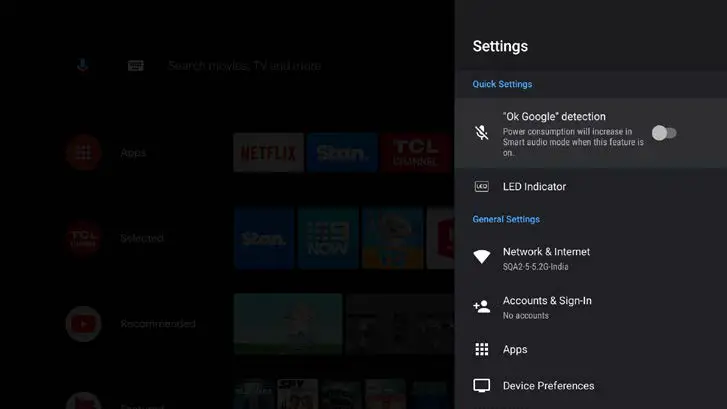Launch the Netflix app tile

pos(268,153)
